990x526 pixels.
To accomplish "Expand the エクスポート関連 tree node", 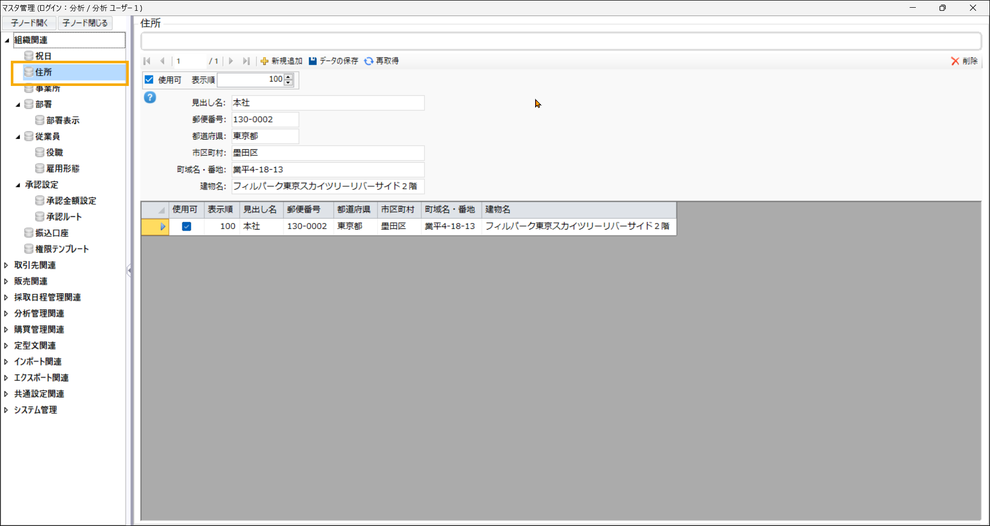I will coord(6,378).
